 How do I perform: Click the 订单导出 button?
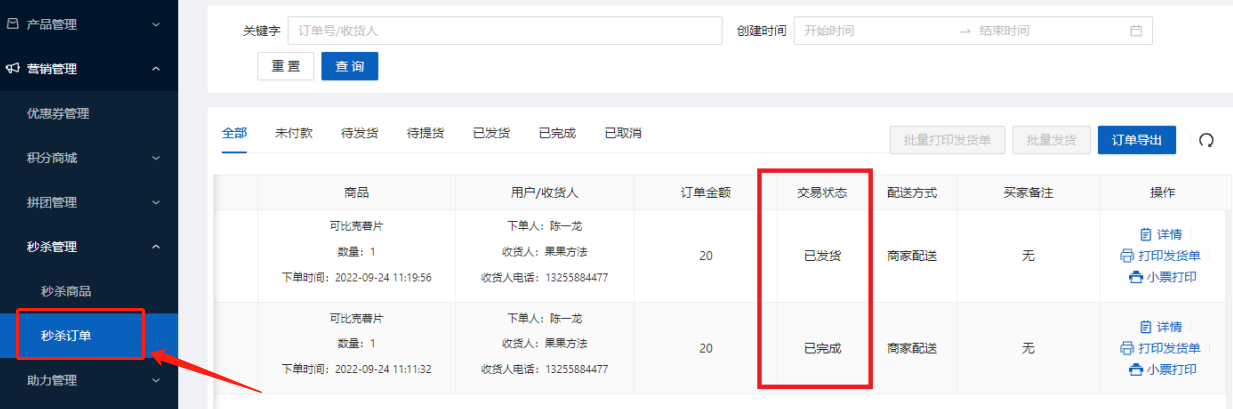pos(1136,141)
